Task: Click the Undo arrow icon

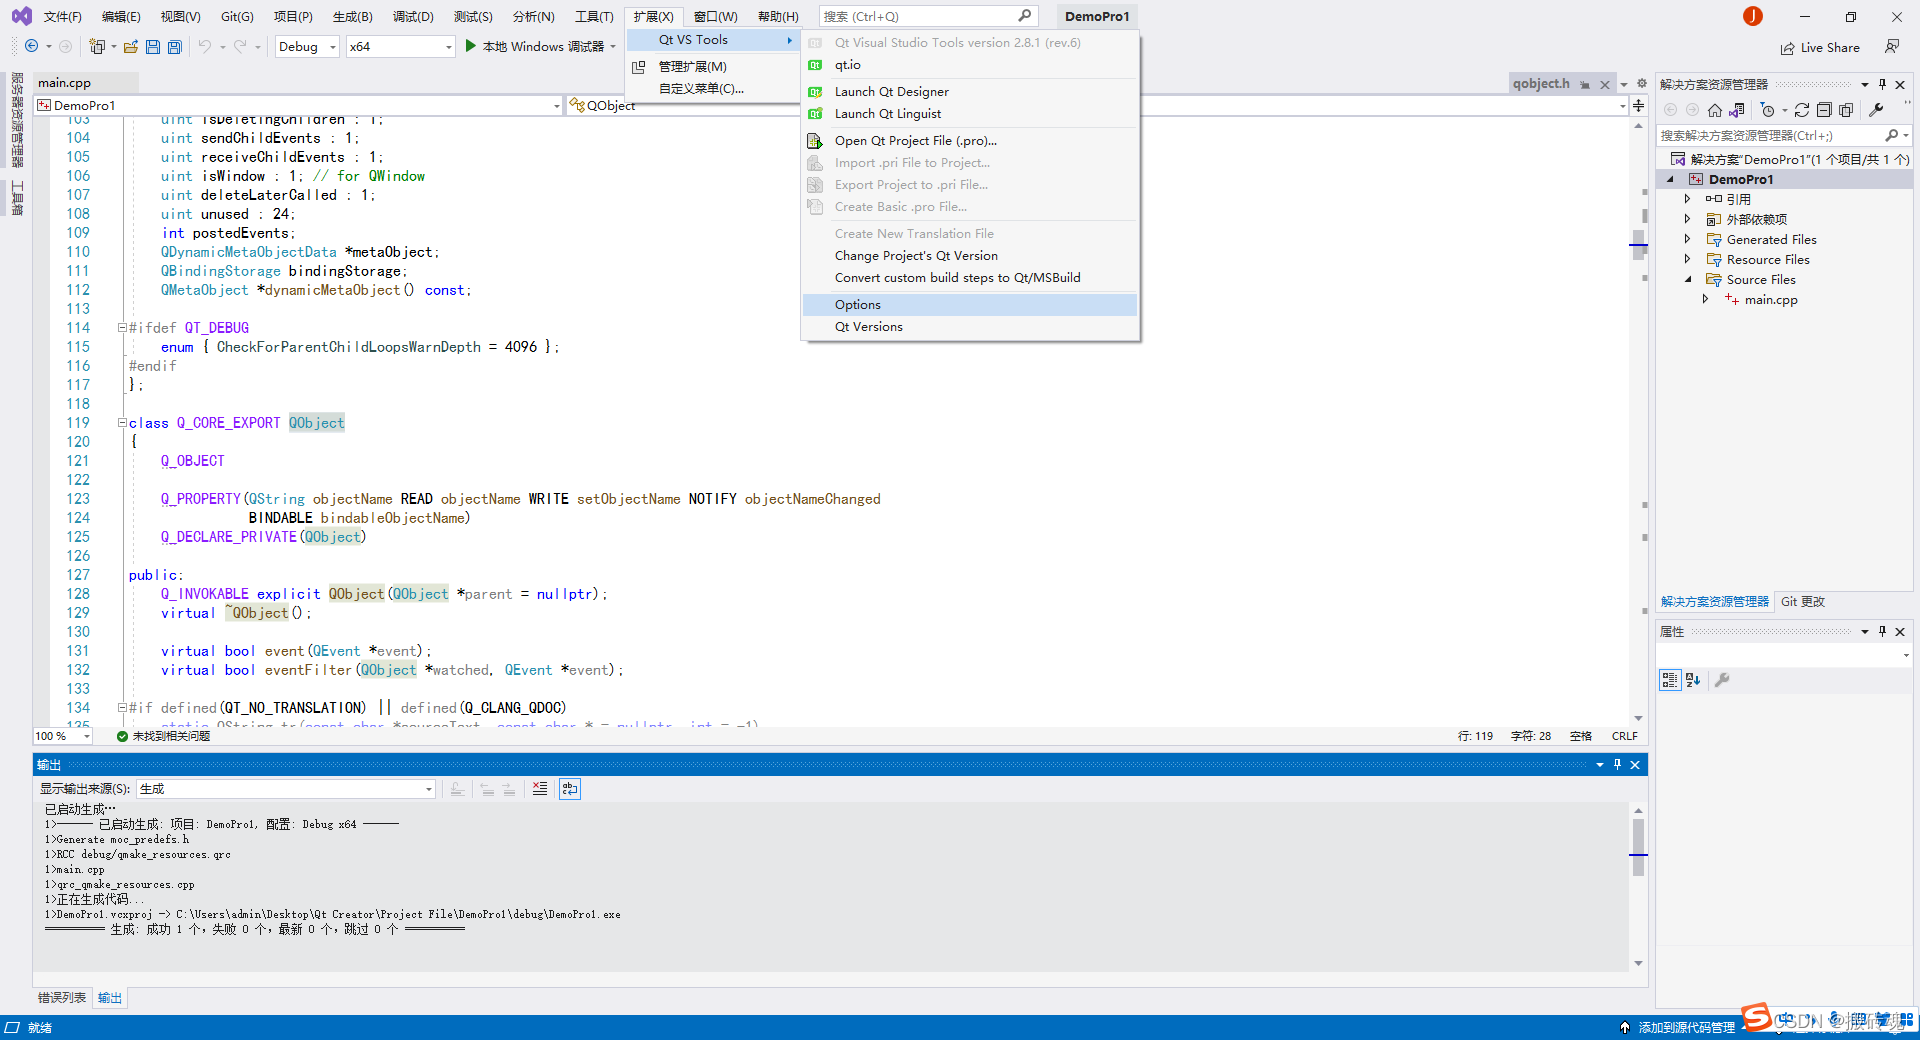Action: coord(205,46)
